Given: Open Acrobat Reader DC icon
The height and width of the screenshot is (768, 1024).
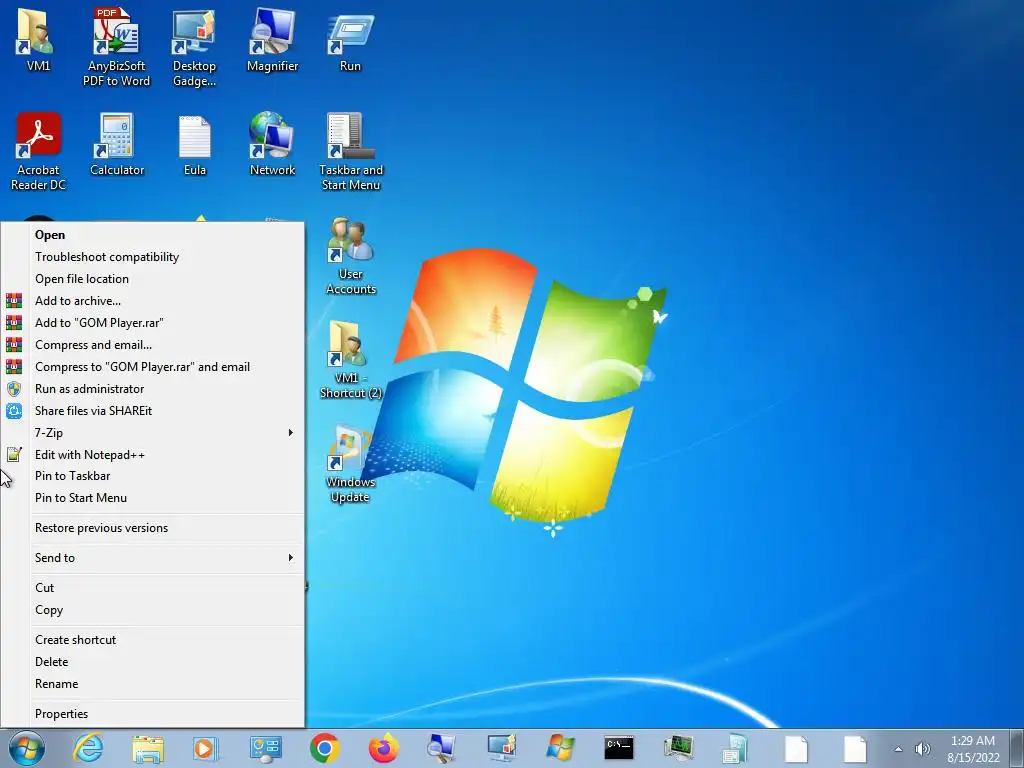Looking at the screenshot, I should click(38, 150).
